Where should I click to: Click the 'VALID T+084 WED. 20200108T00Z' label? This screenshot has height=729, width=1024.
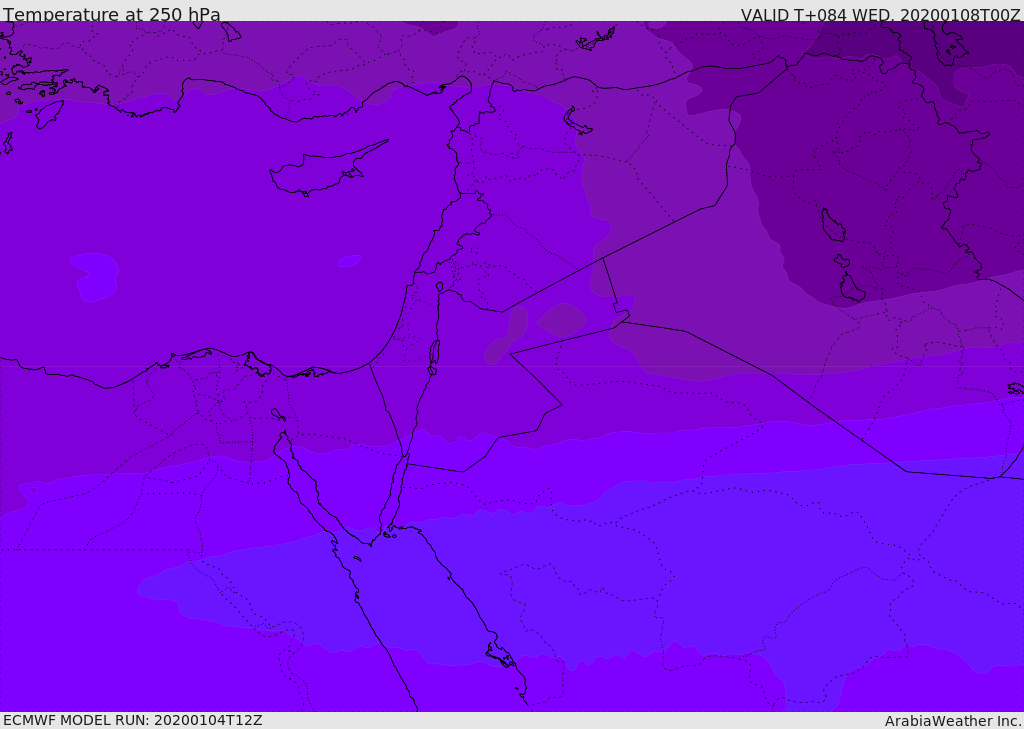pos(880,14)
